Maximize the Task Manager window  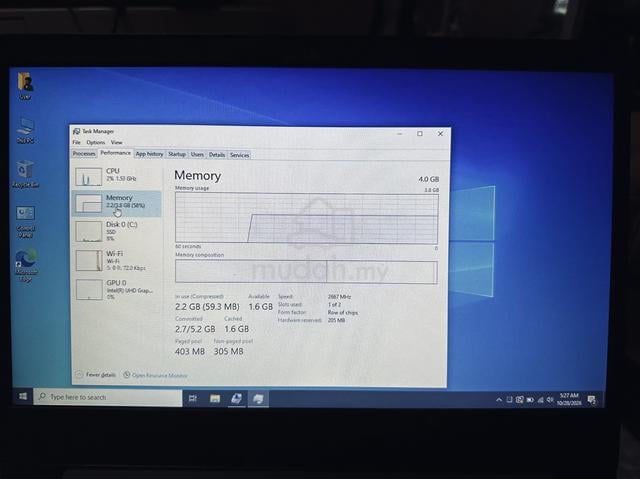420,133
